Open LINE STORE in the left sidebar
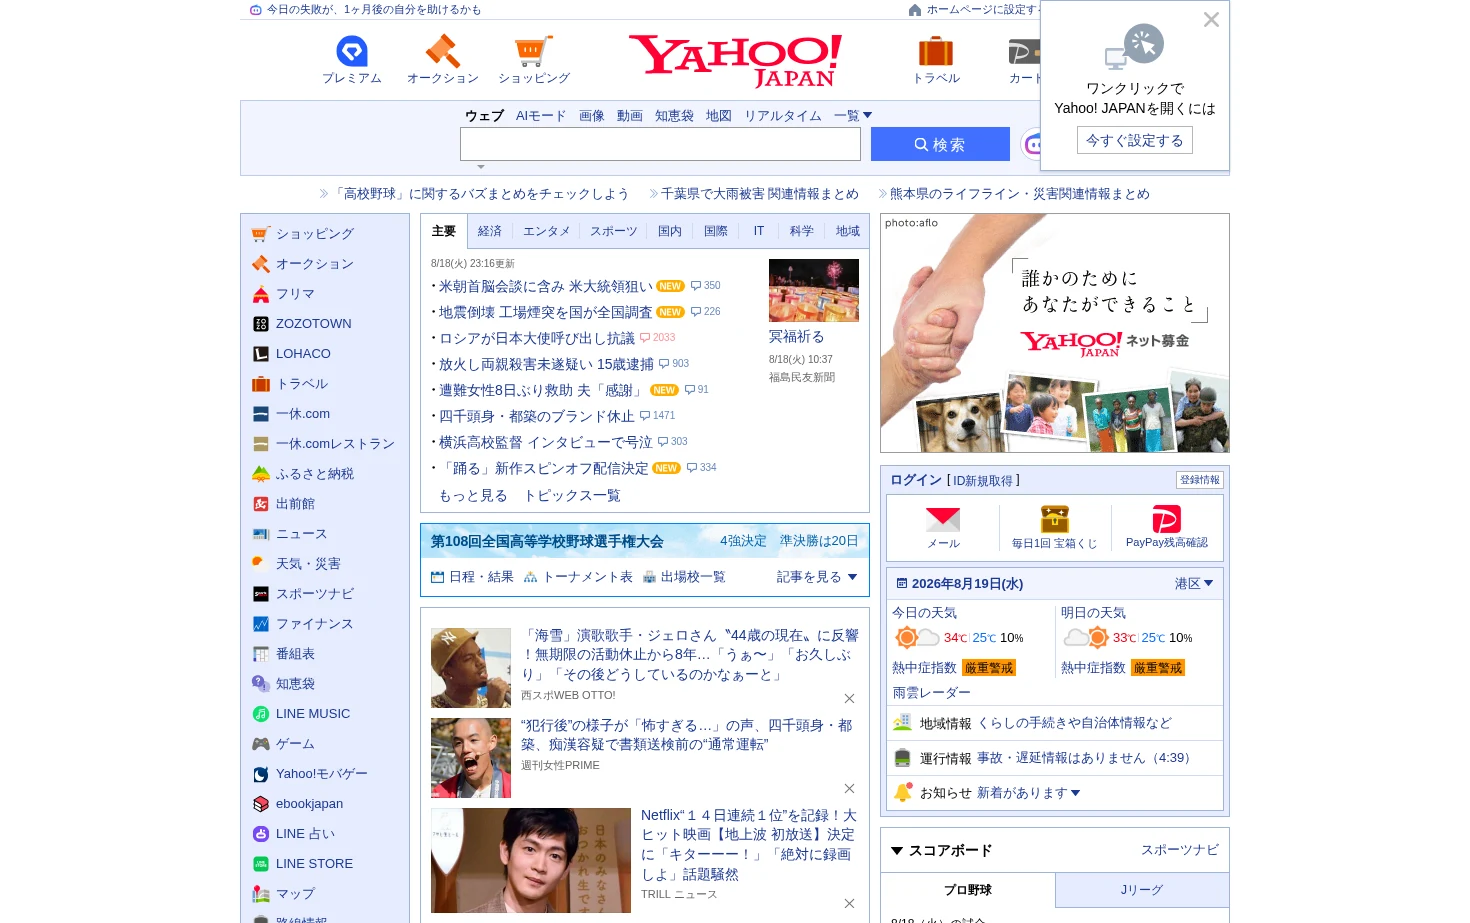The height and width of the screenshot is (923, 1470). (x=303, y=864)
